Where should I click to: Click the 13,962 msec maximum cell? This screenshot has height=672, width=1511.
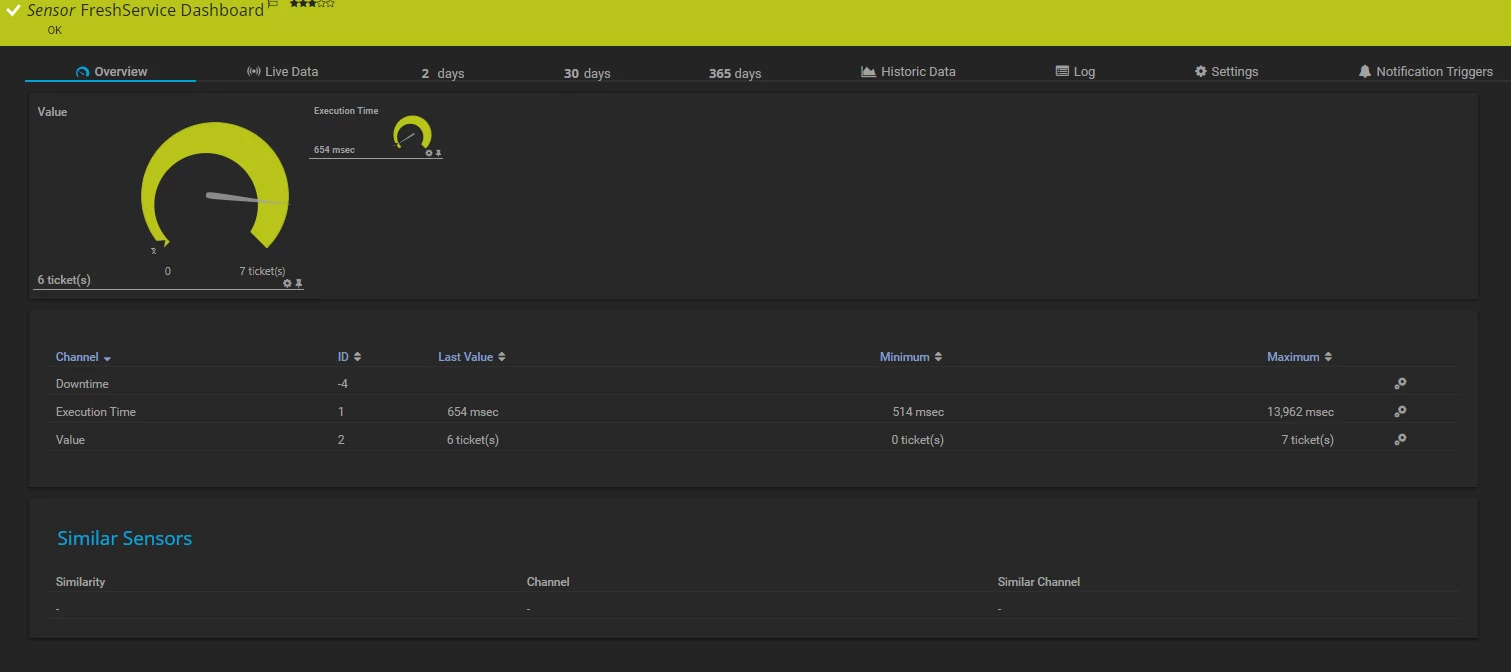(x=1300, y=412)
